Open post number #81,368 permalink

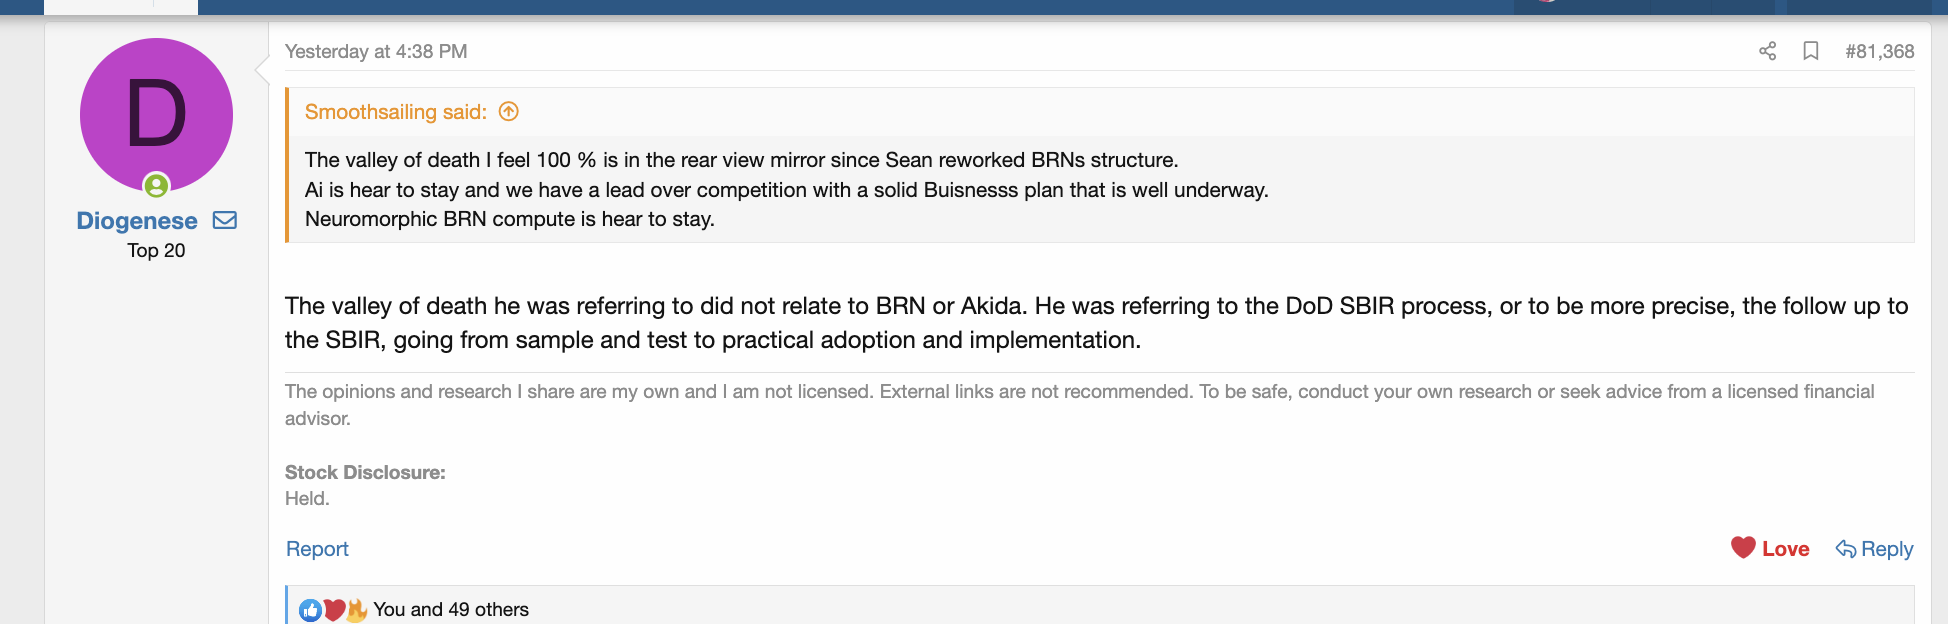click(1879, 51)
